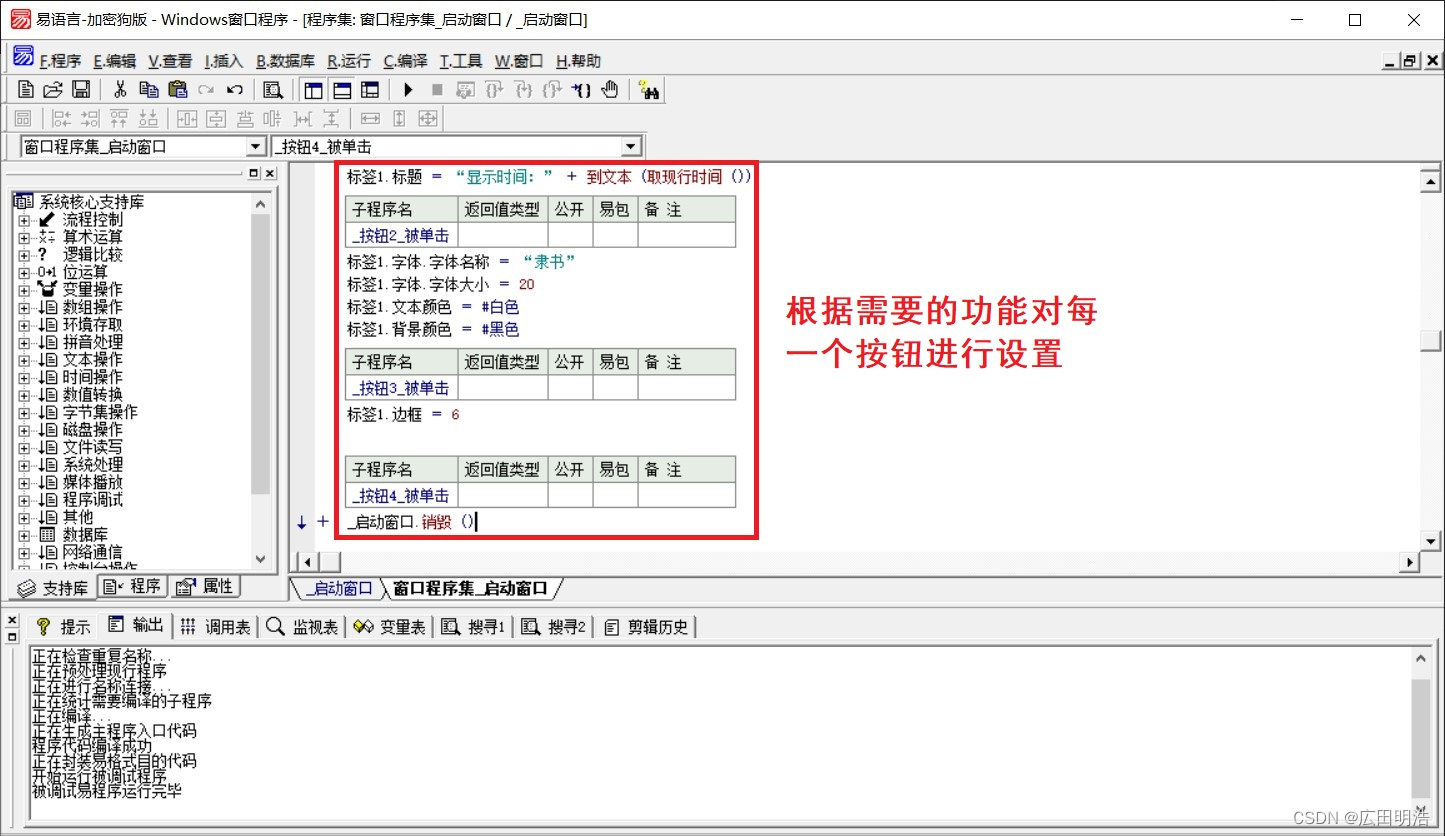The image size is (1445, 836).
Task: Click the 标签1.边框 = 6 code line
Action: pyautogui.click(x=403, y=414)
